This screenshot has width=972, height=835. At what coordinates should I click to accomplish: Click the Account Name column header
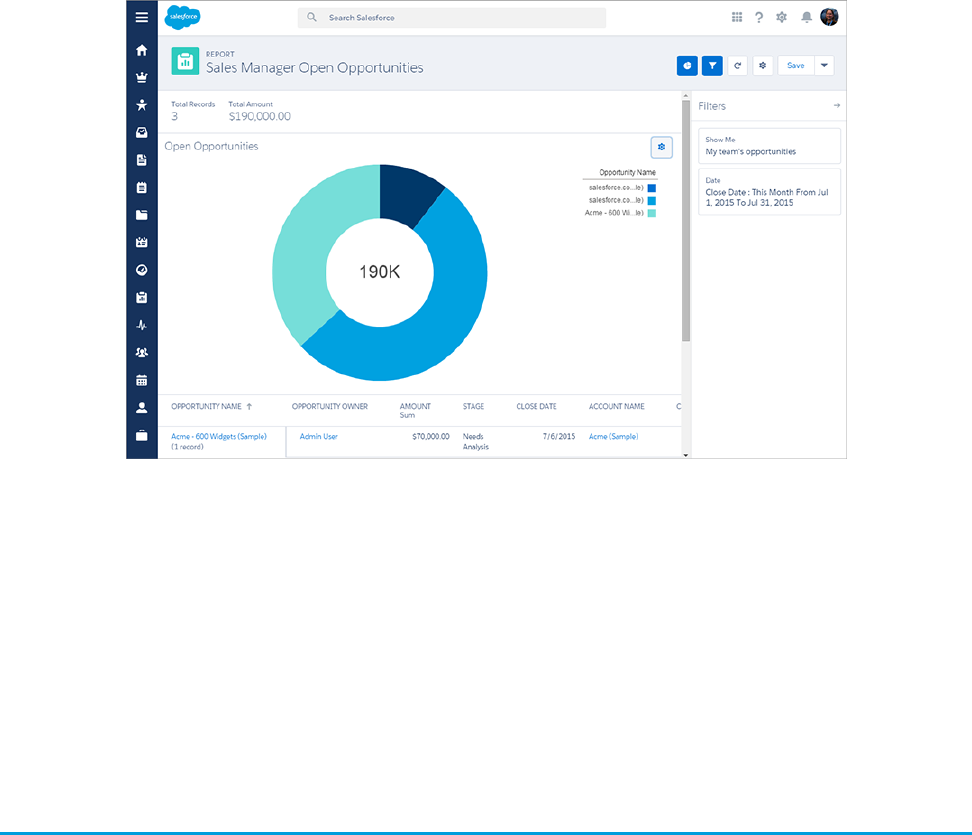616,407
